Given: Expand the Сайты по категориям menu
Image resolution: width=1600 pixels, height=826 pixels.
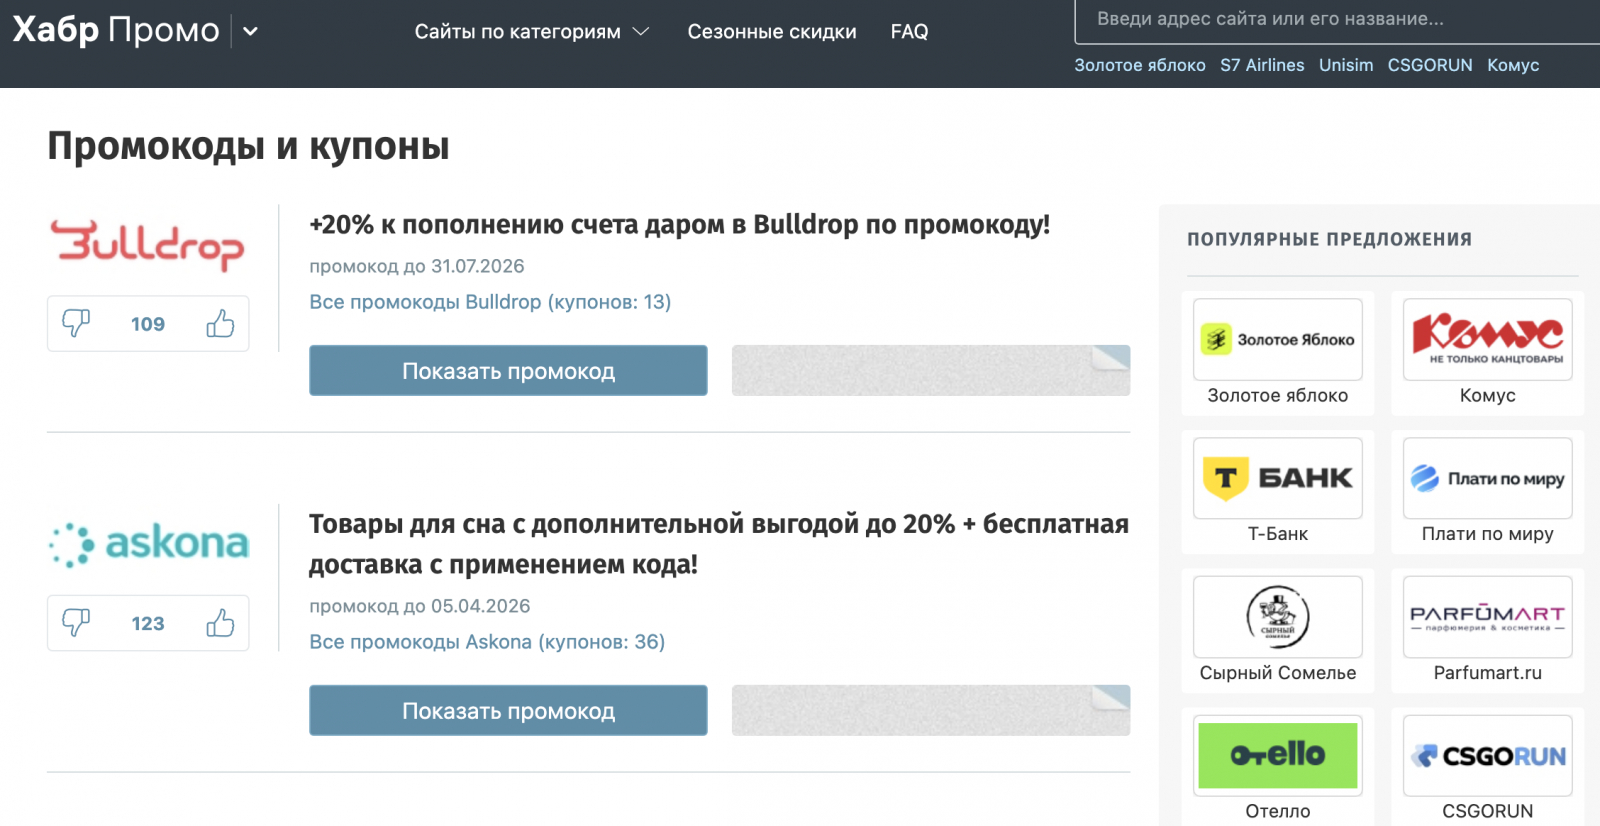Looking at the screenshot, I should pyautogui.click(x=532, y=32).
